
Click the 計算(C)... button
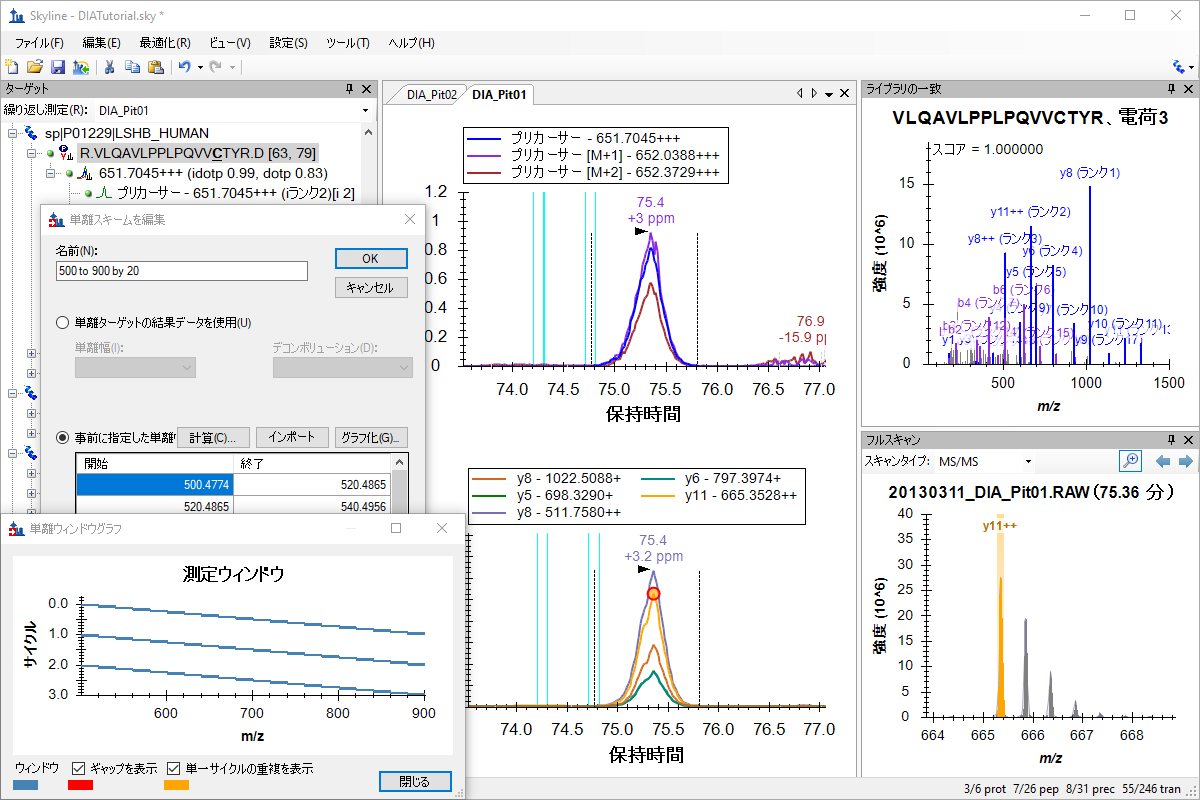213,437
